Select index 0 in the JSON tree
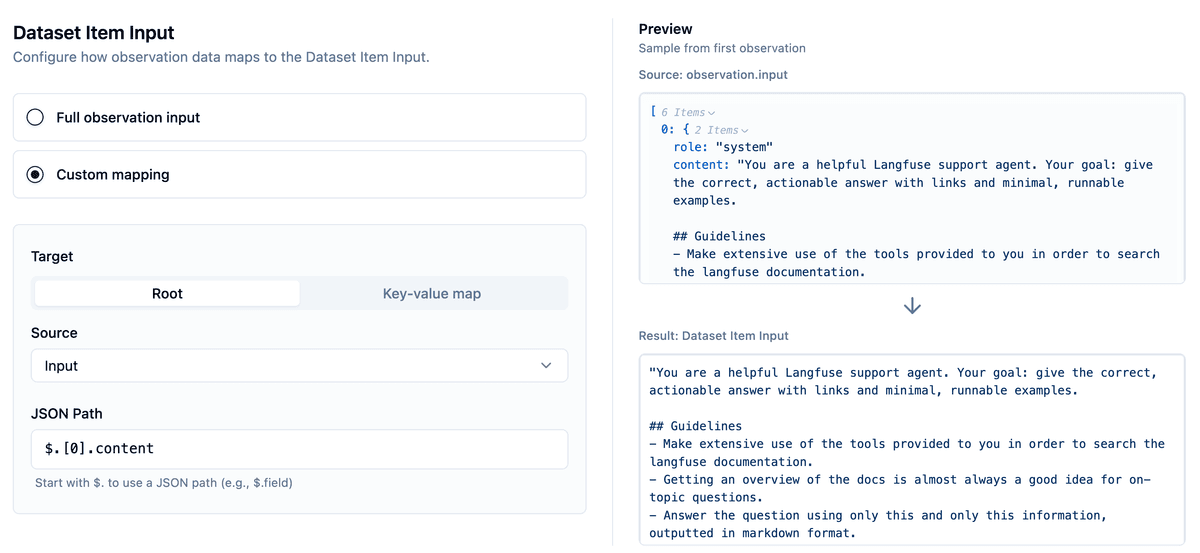The height and width of the screenshot is (553, 1200). click(x=666, y=130)
